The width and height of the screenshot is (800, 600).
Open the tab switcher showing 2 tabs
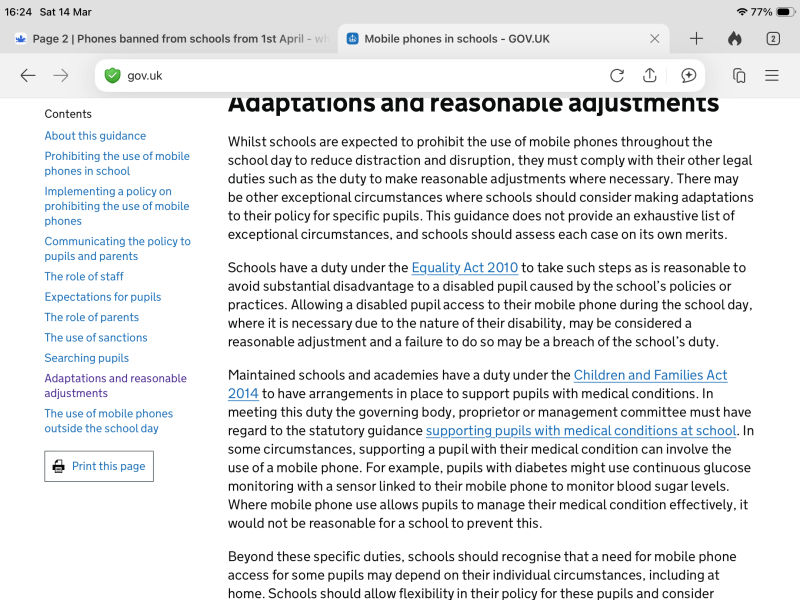(x=773, y=39)
